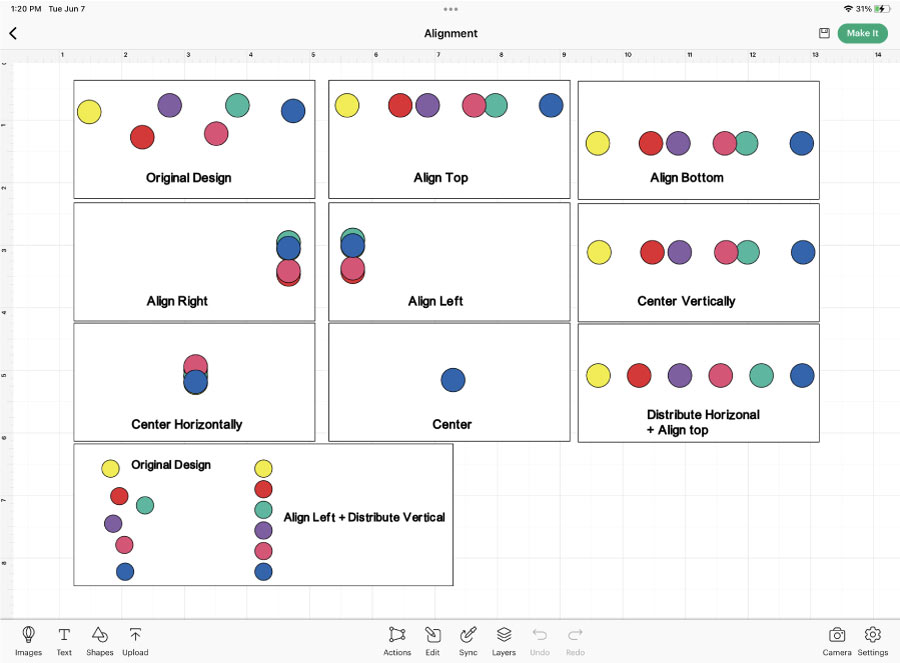Select blue circle in Align Left box
Viewport: 900px width, 663px height.
(352, 246)
